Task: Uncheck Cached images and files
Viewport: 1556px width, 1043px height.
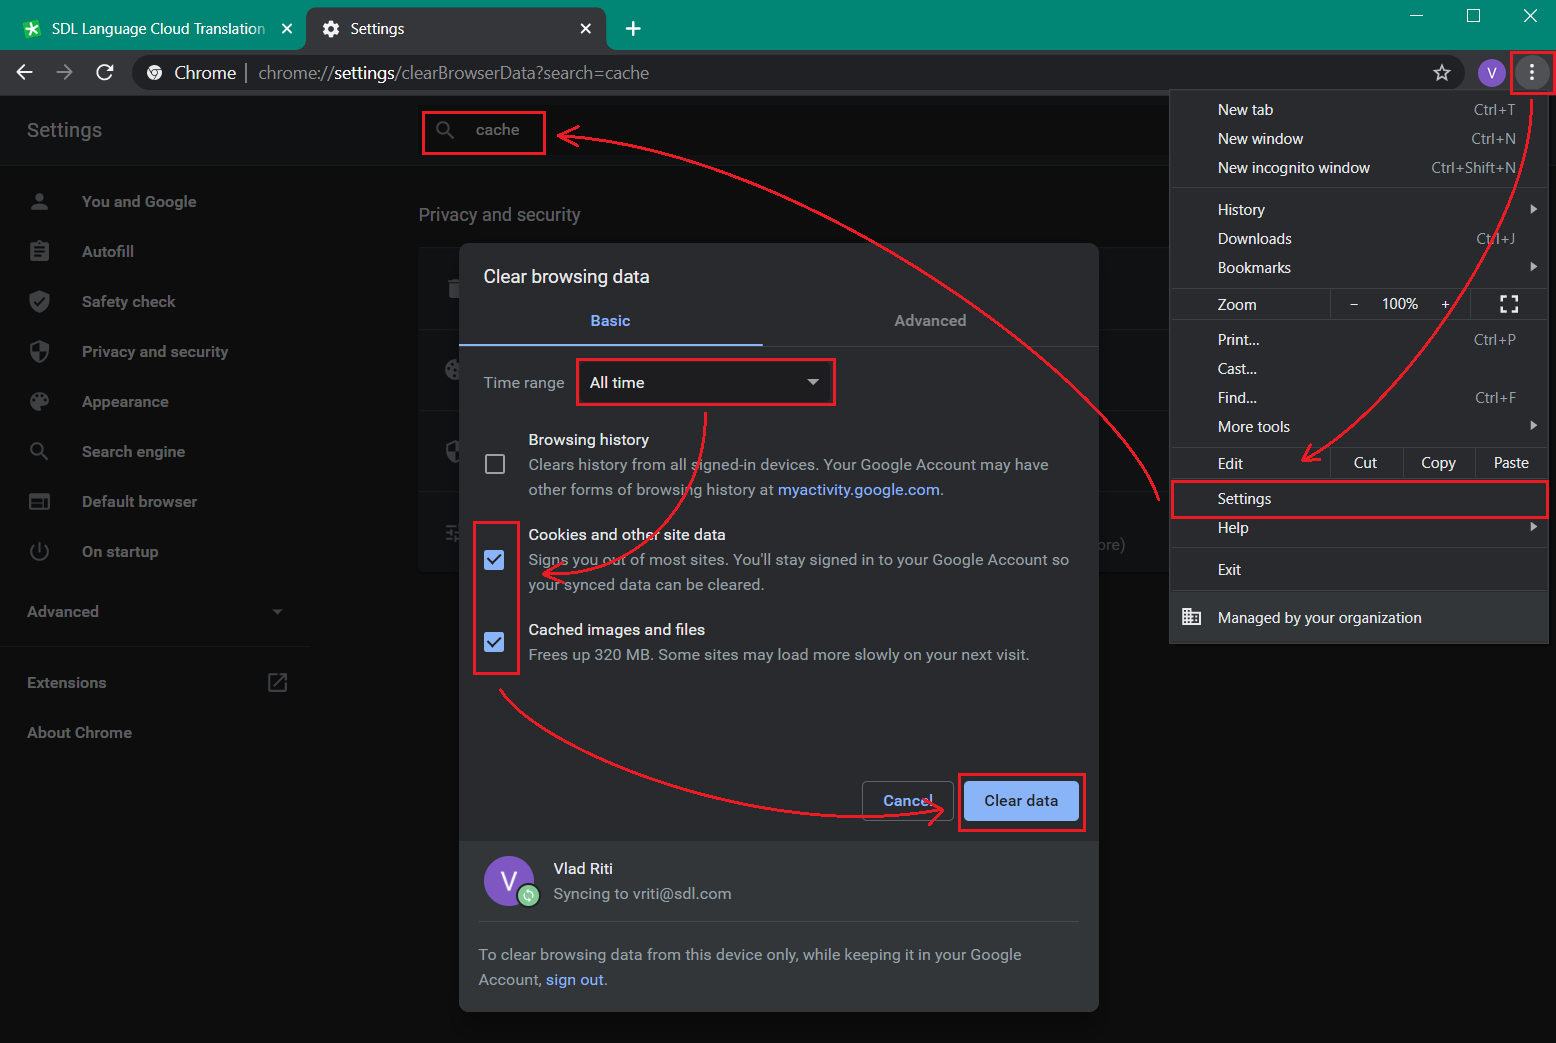Action: 494,641
